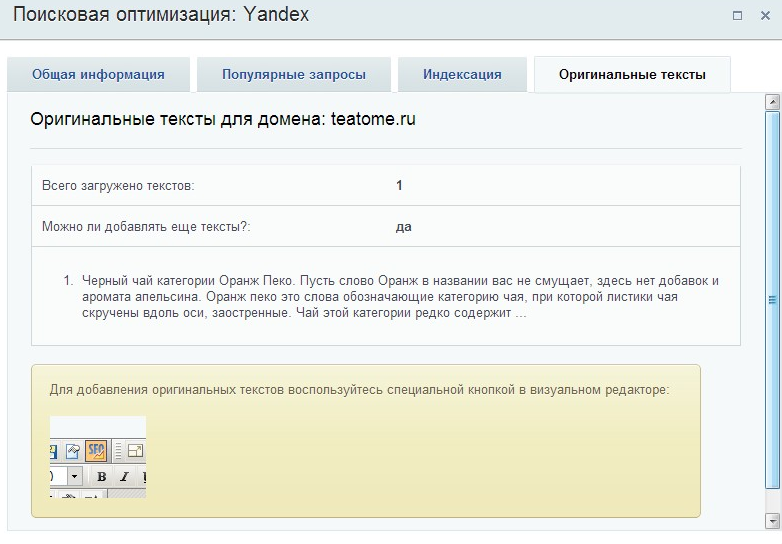Click hint 'Для добавления оригинальных текстов'

[359, 389]
